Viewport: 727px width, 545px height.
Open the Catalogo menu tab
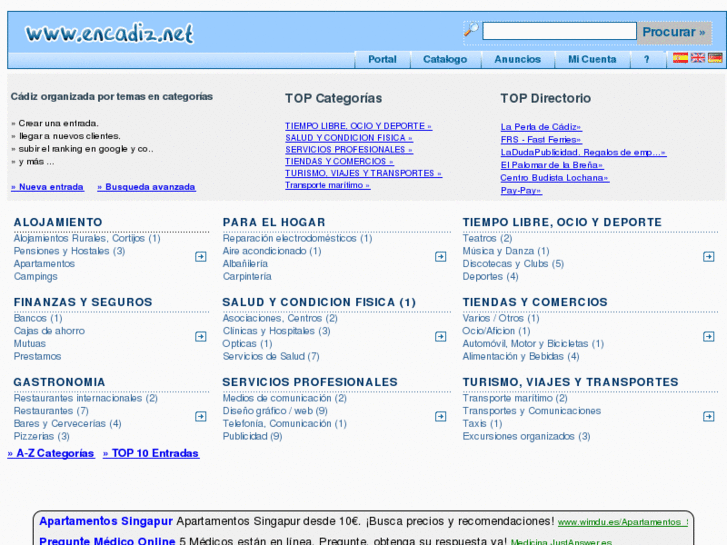445,59
